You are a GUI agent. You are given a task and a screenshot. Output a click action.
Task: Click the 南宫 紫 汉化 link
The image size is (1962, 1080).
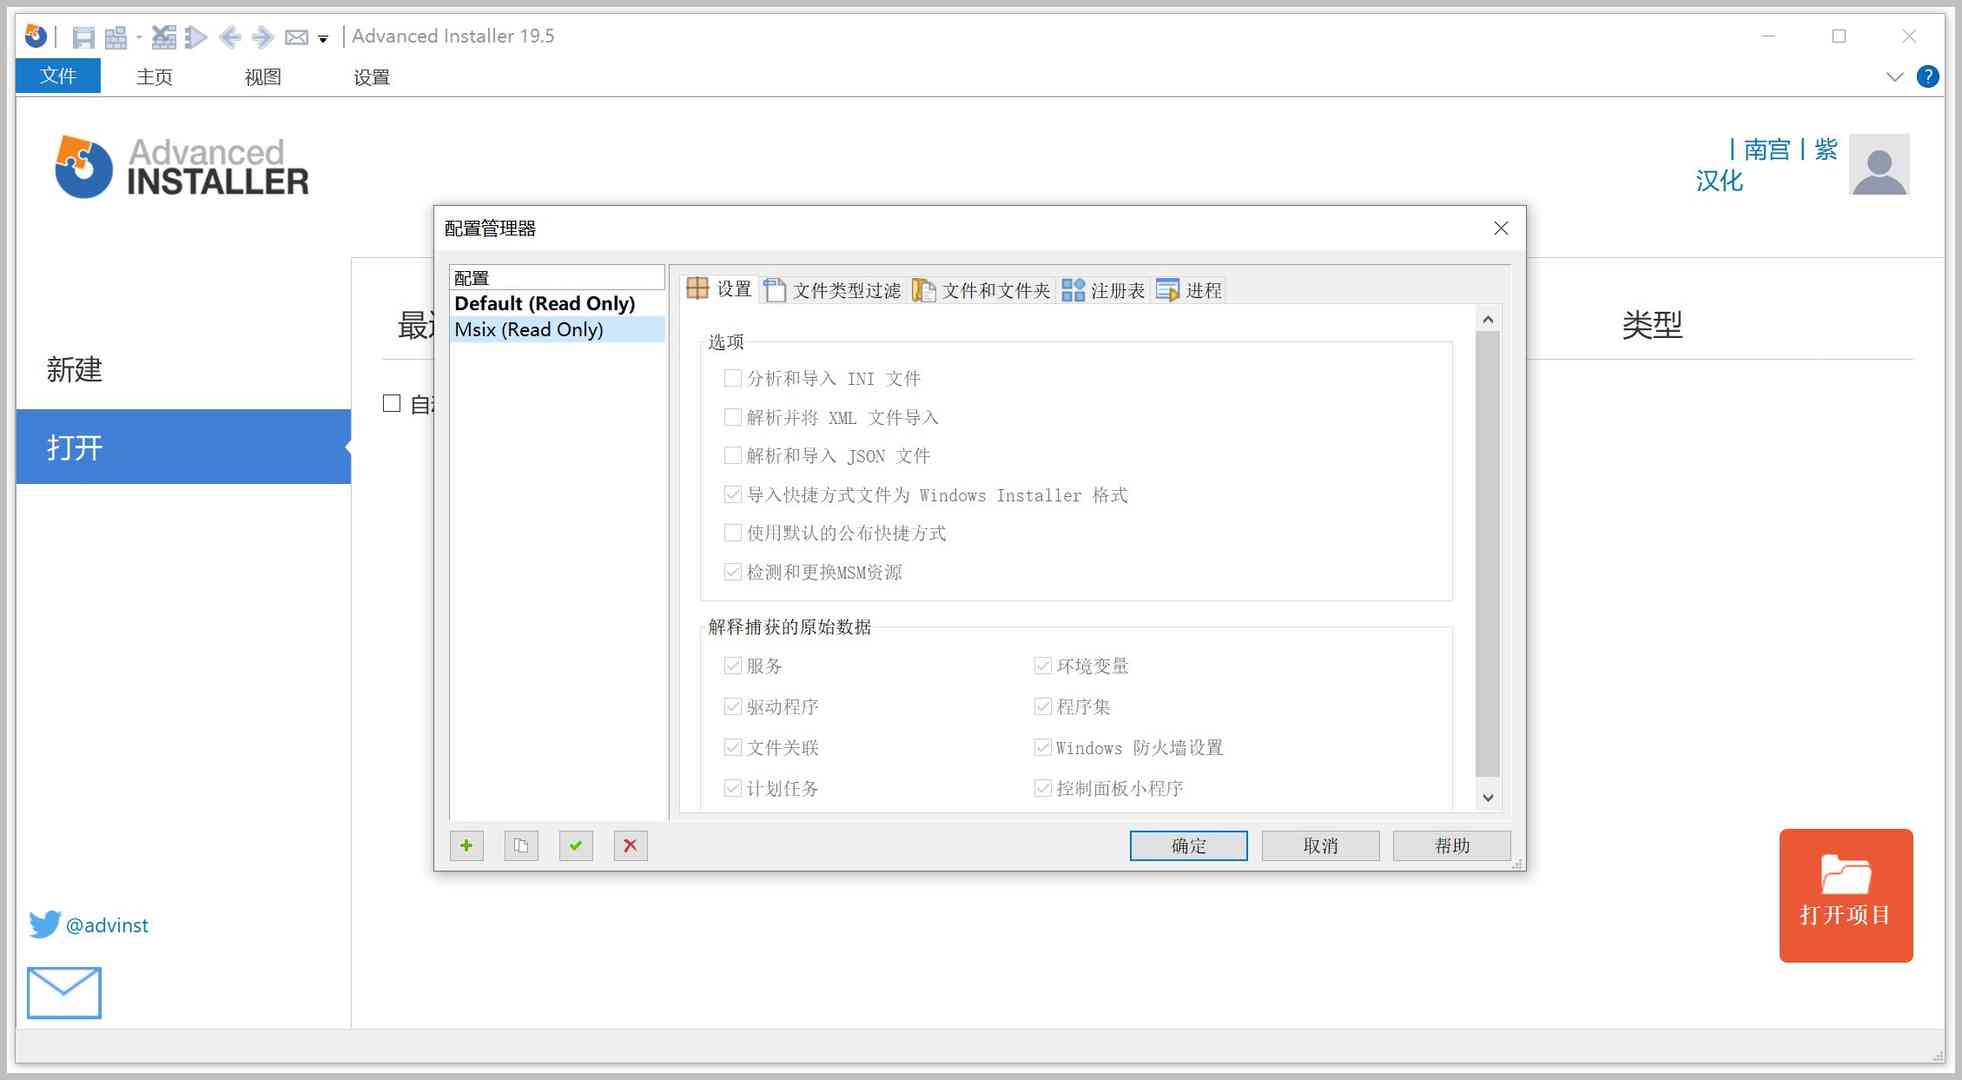tap(1767, 165)
